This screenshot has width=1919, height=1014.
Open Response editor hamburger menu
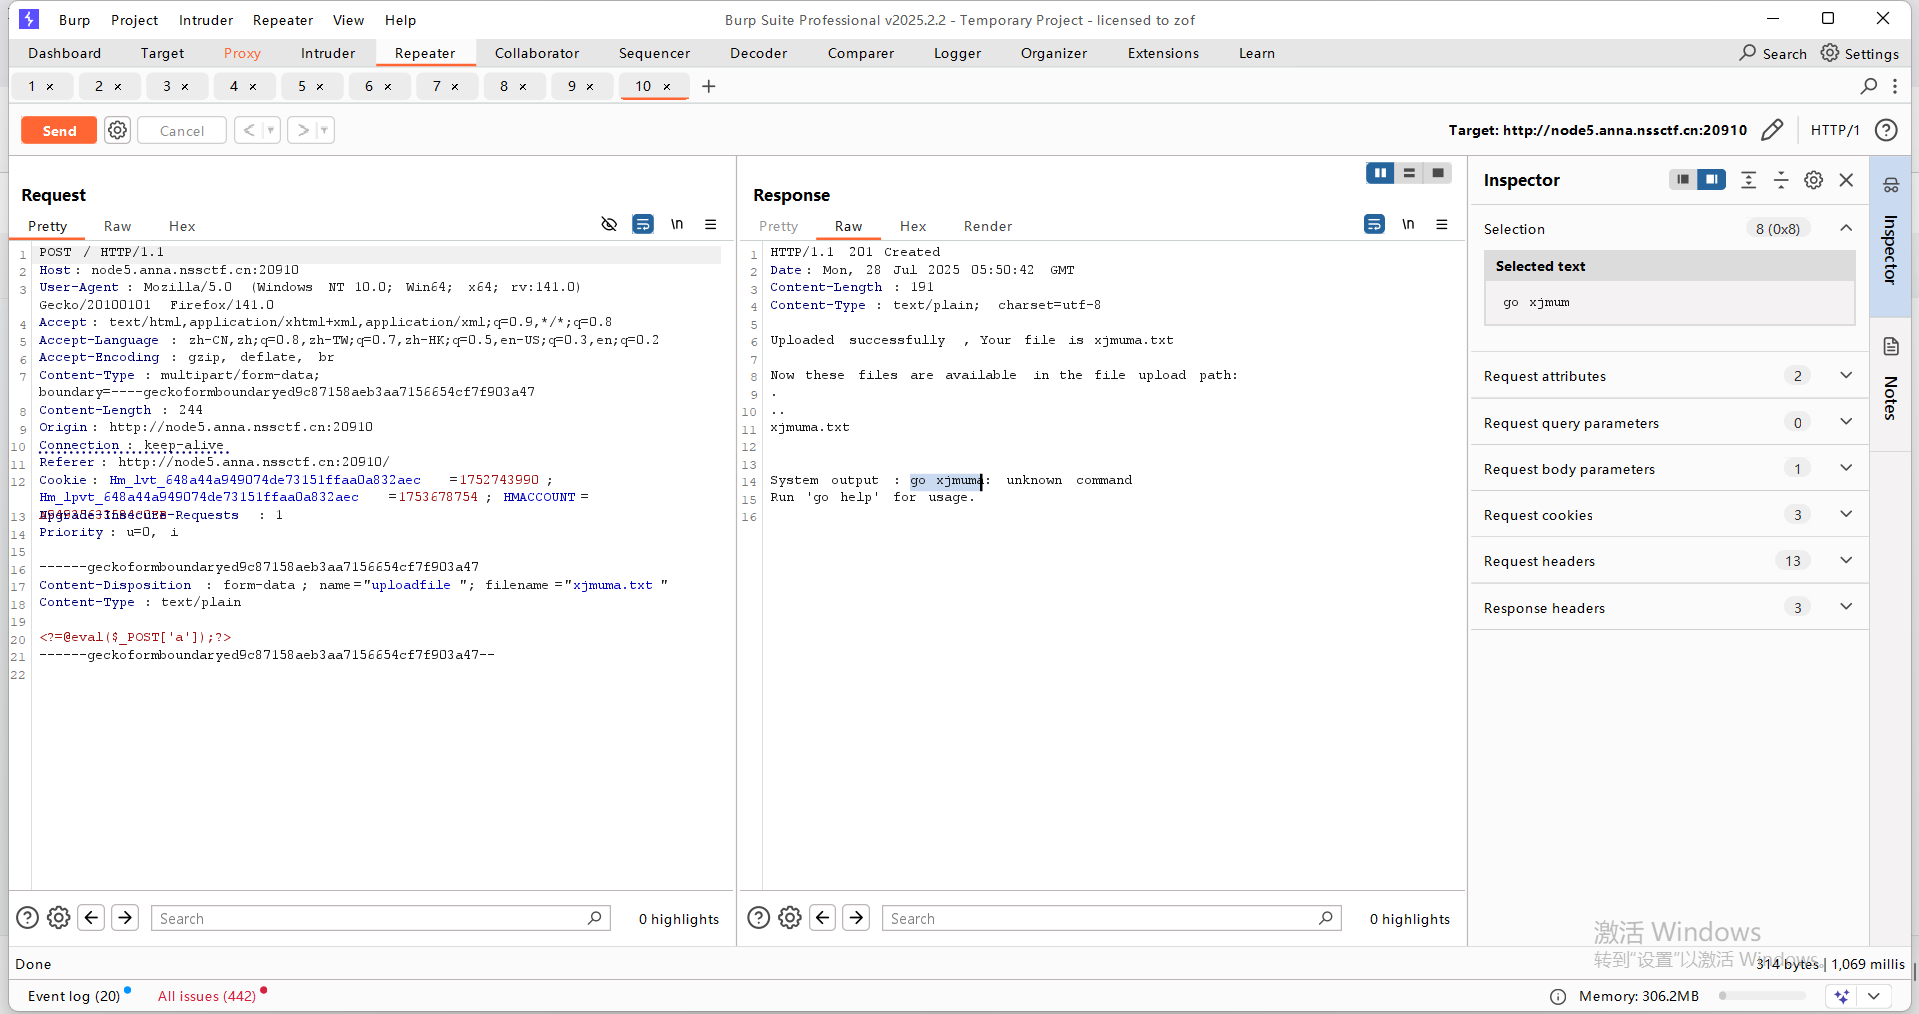click(x=1442, y=224)
